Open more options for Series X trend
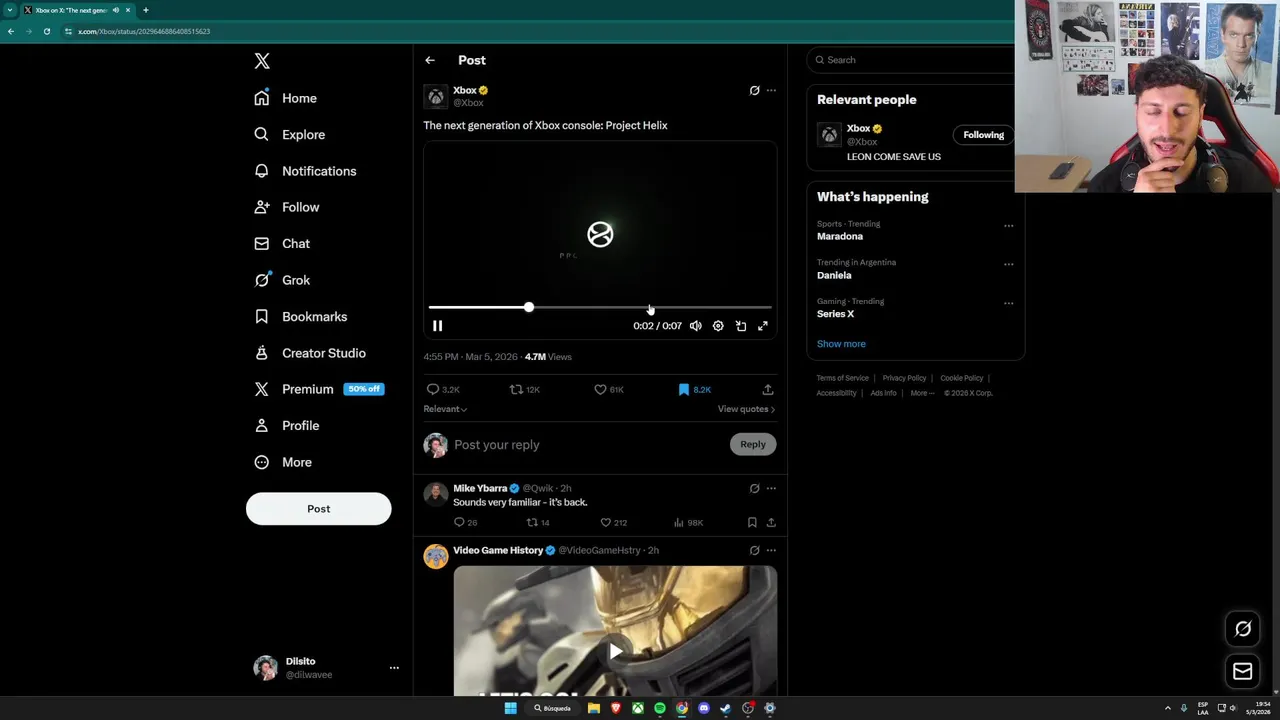 click(1008, 303)
